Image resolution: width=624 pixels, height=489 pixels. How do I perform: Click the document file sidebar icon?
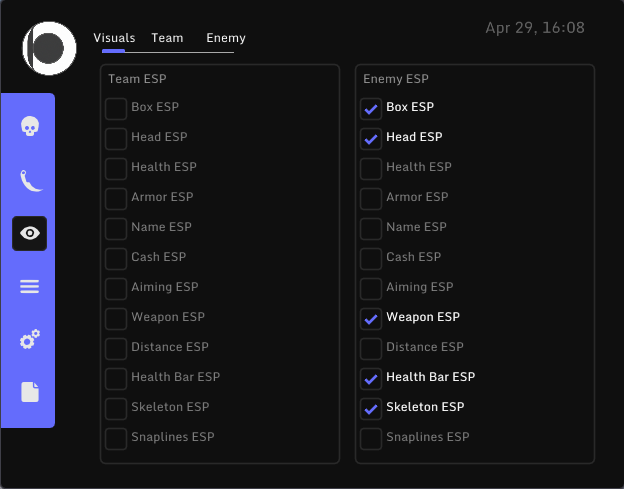point(29,392)
